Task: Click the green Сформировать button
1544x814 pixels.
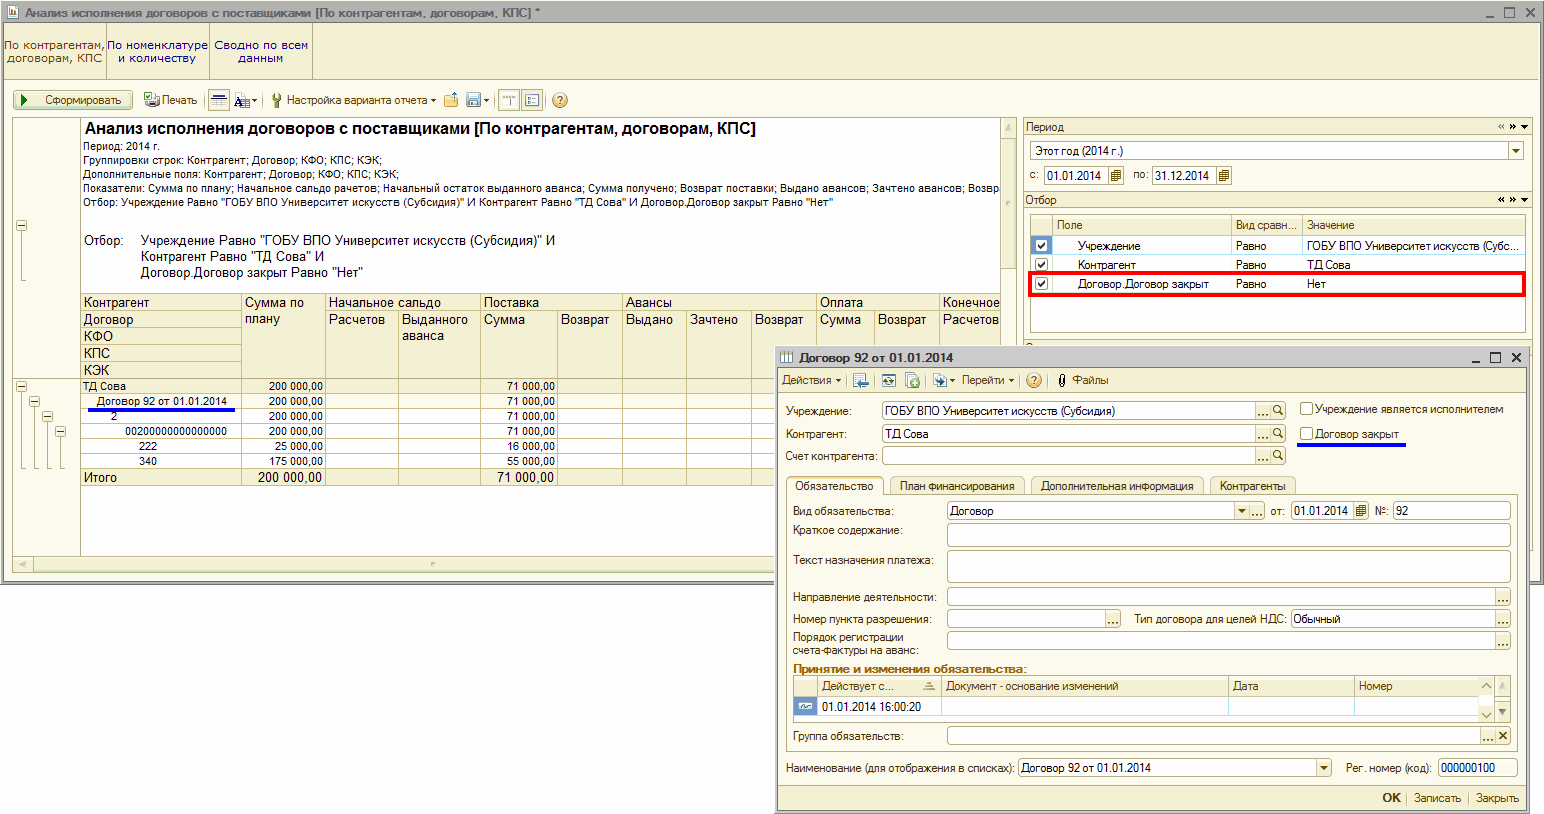Action: coord(73,100)
